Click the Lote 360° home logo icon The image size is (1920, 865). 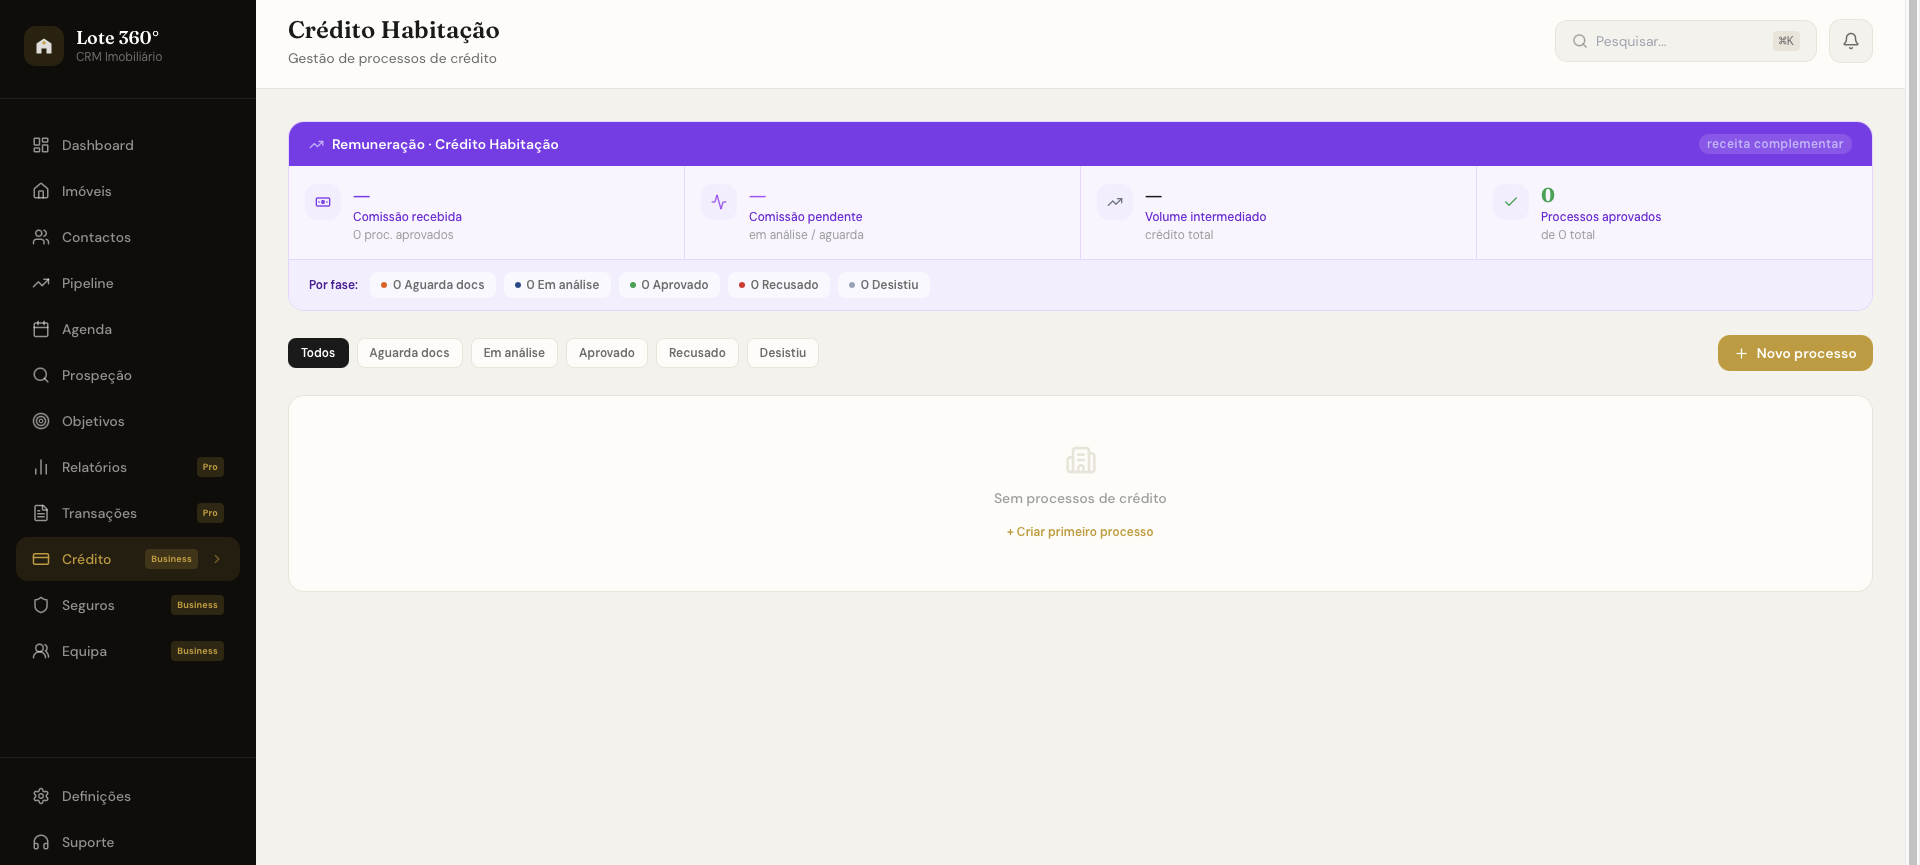coord(44,46)
